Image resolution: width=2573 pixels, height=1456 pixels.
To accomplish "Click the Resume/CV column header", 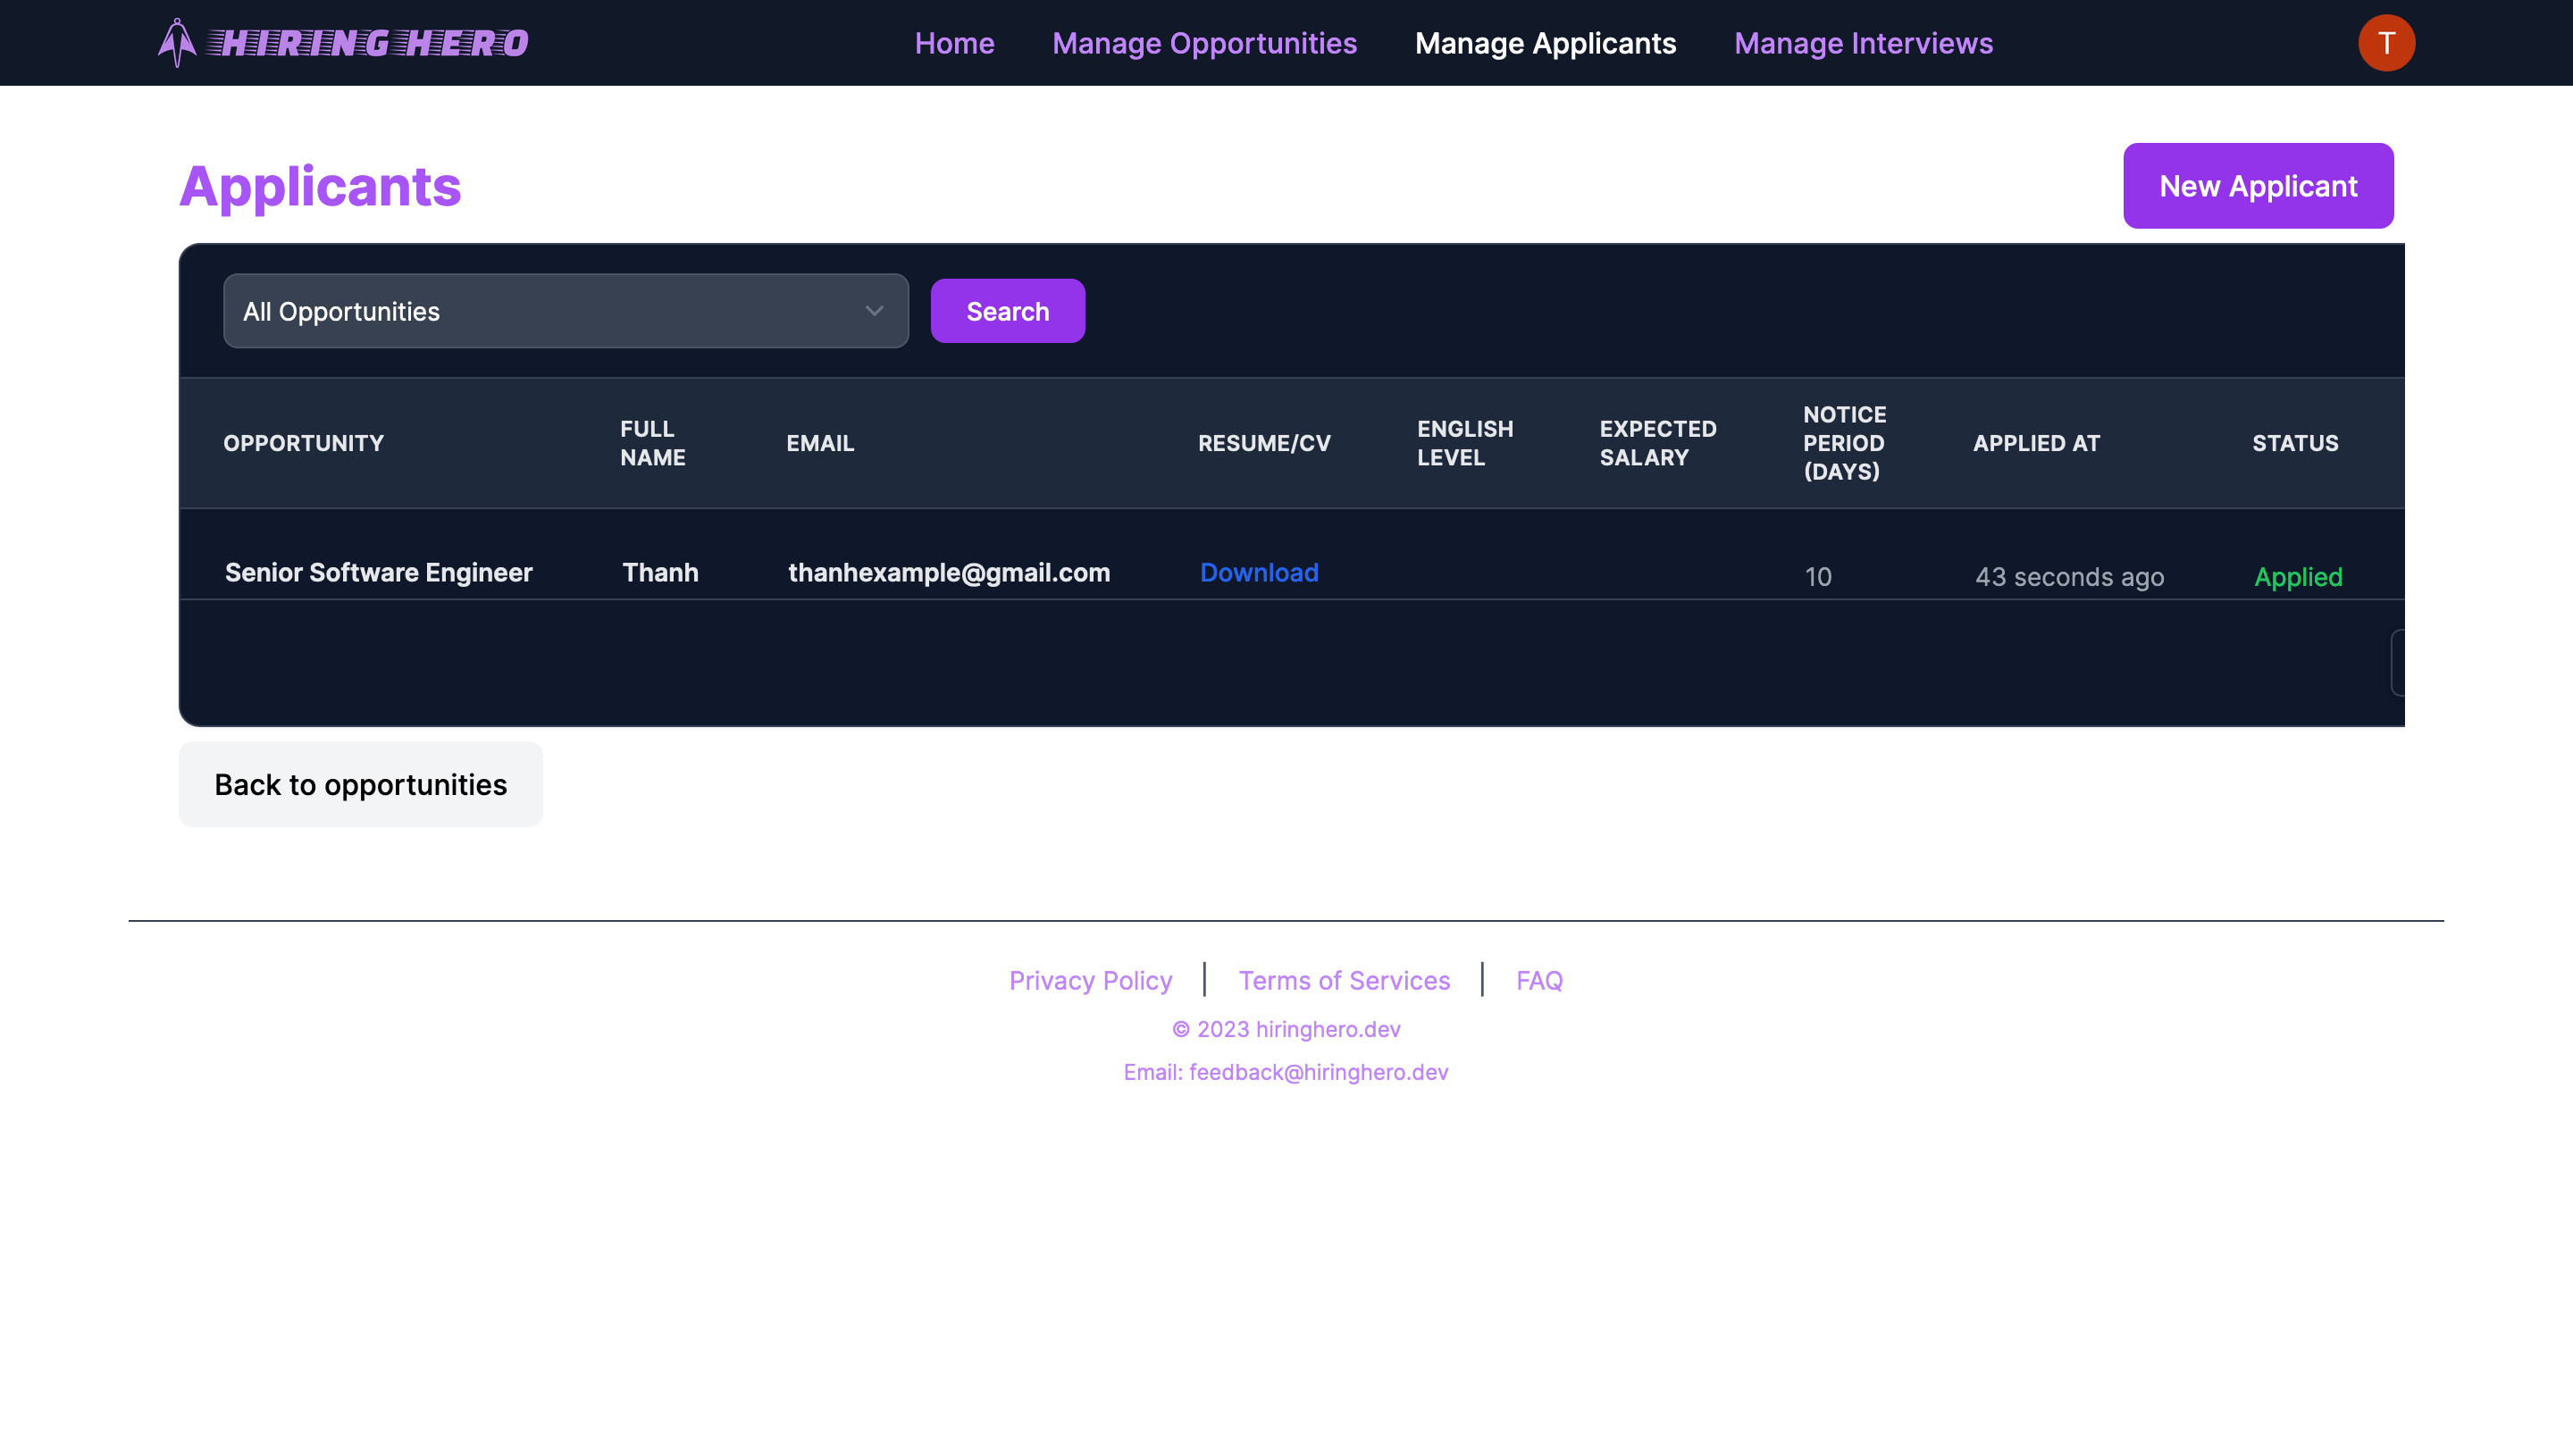I will tap(1263, 443).
